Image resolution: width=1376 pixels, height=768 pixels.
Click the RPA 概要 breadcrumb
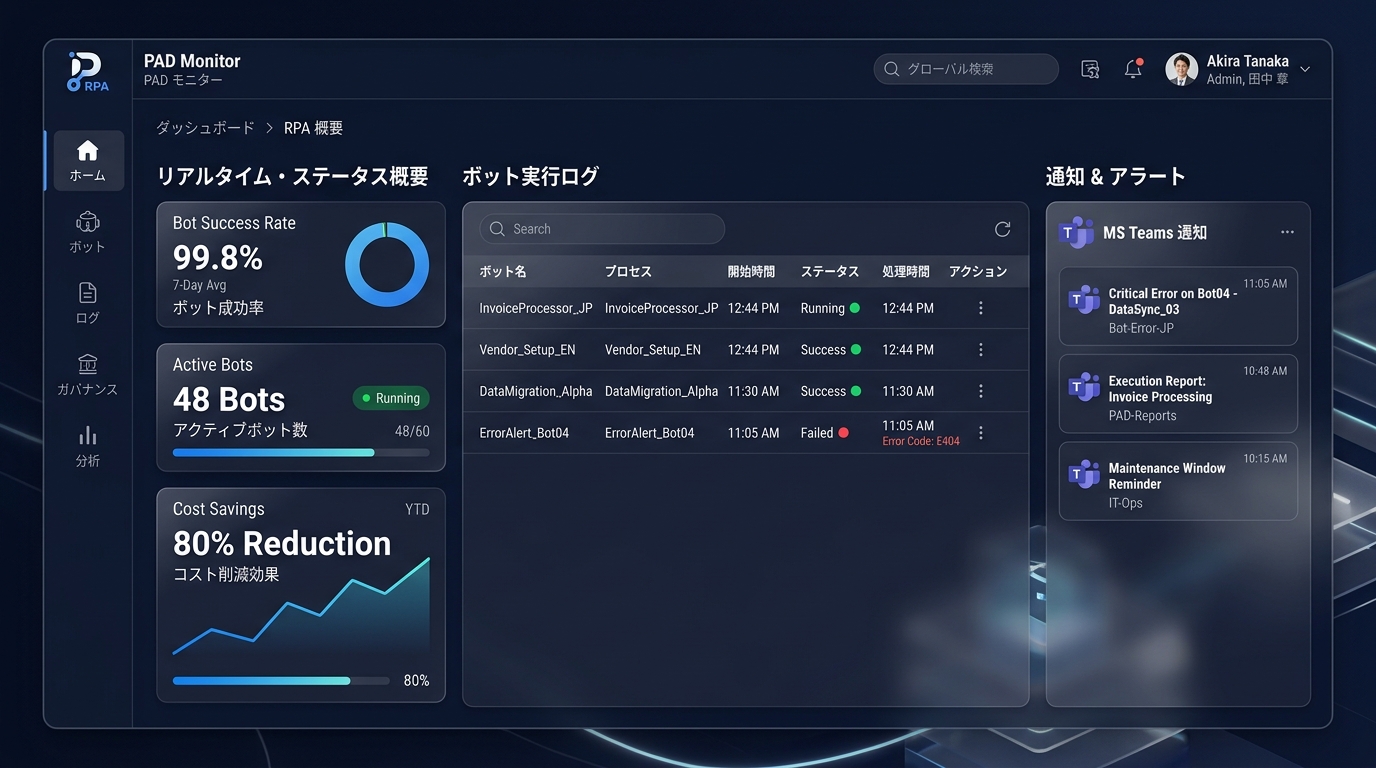313,128
